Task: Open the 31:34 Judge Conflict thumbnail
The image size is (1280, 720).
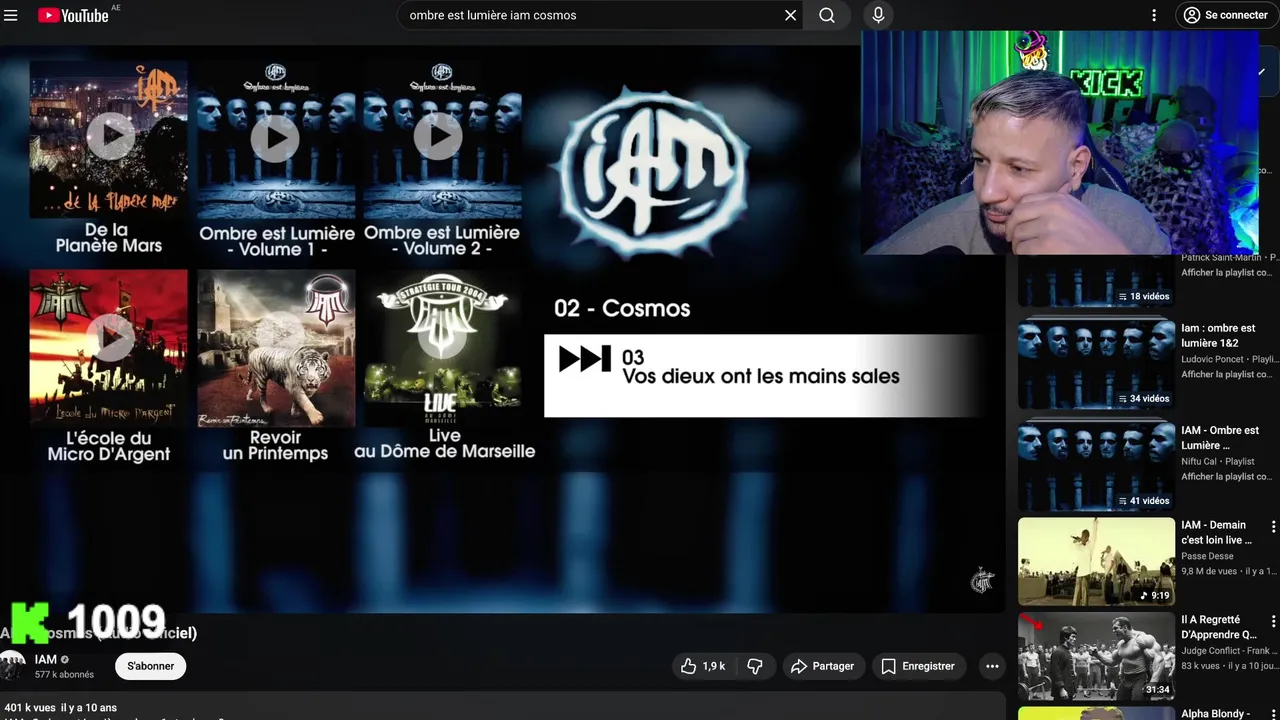Action: pos(1096,656)
